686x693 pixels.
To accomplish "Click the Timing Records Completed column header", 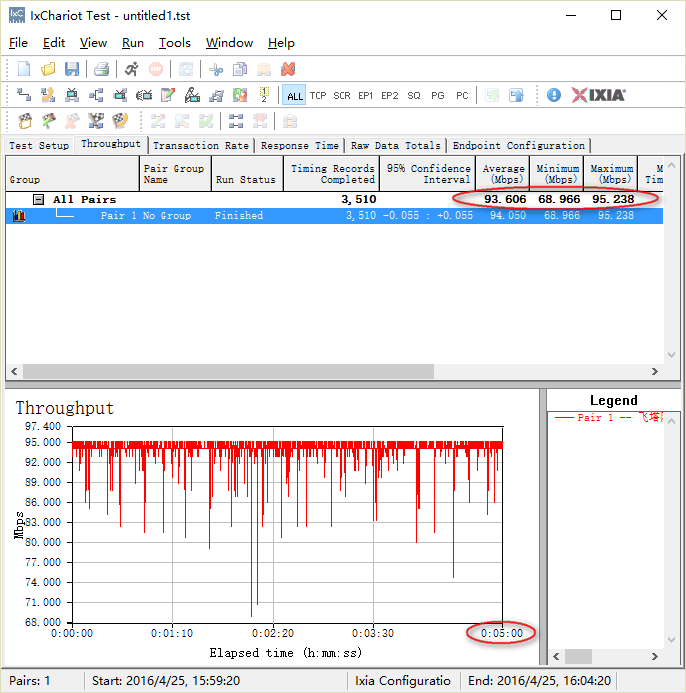I will [x=332, y=174].
